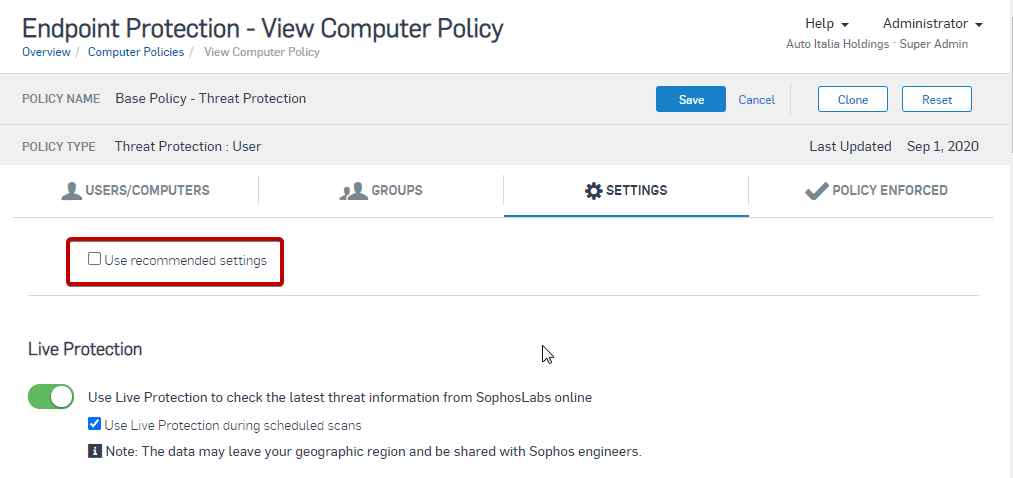Enable Use recommended settings checkbox
The image size is (1013, 478).
(x=95, y=259)
